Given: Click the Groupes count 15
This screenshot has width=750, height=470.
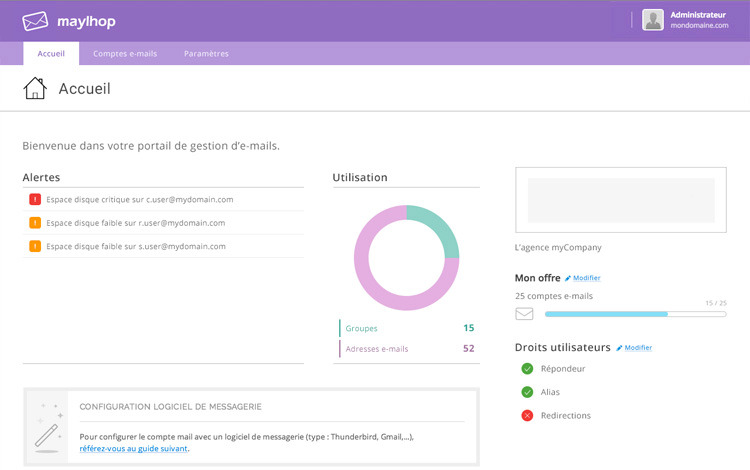Looking at the screenshot, I should 469,328.
